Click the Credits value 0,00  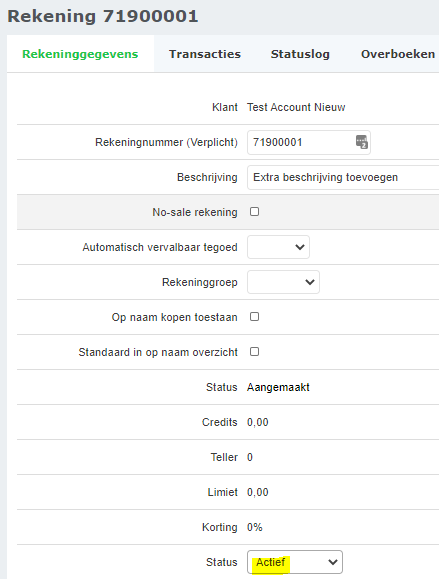pos(257,422)
